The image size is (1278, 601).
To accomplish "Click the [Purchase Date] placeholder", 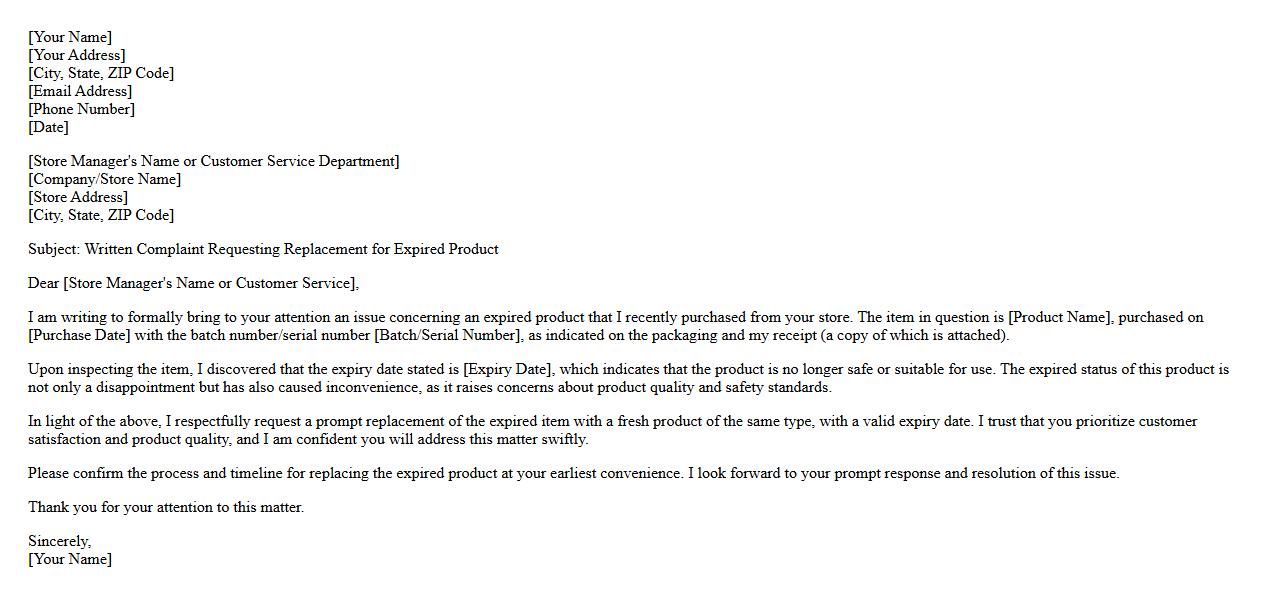I will pos(82,335).
